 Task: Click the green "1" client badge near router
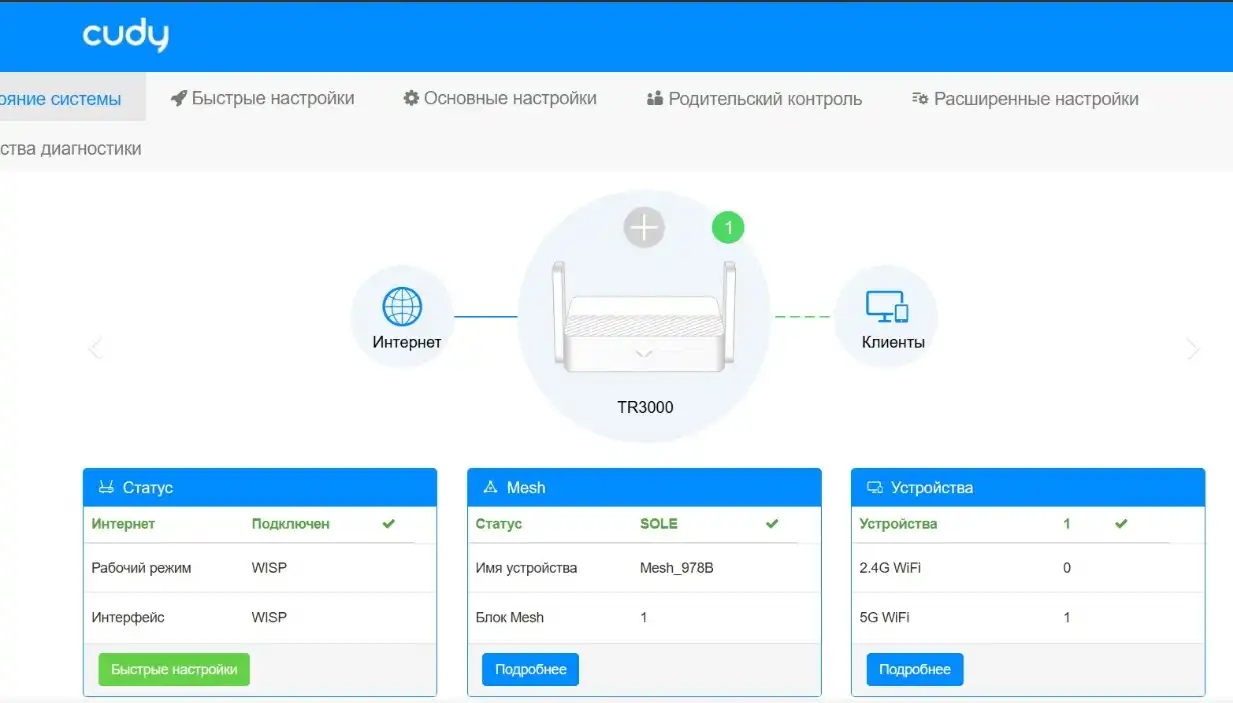[x=728, y=227]
